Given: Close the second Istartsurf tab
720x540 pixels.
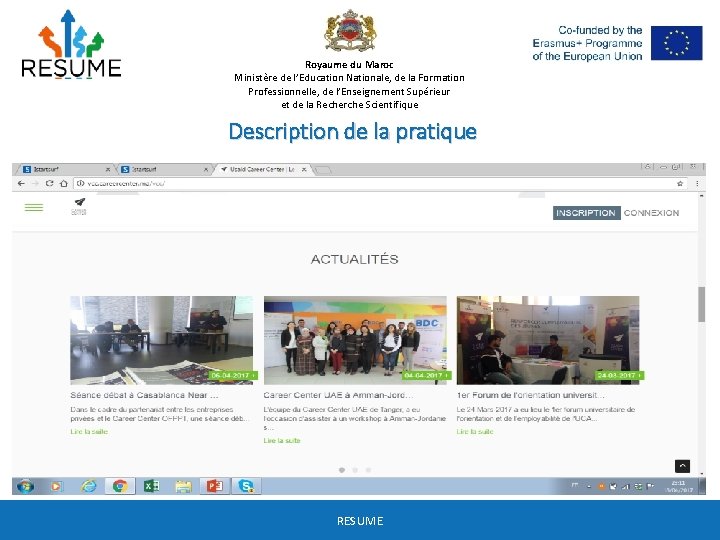Looking at the screenshot, I should click(x=206, y=169).
